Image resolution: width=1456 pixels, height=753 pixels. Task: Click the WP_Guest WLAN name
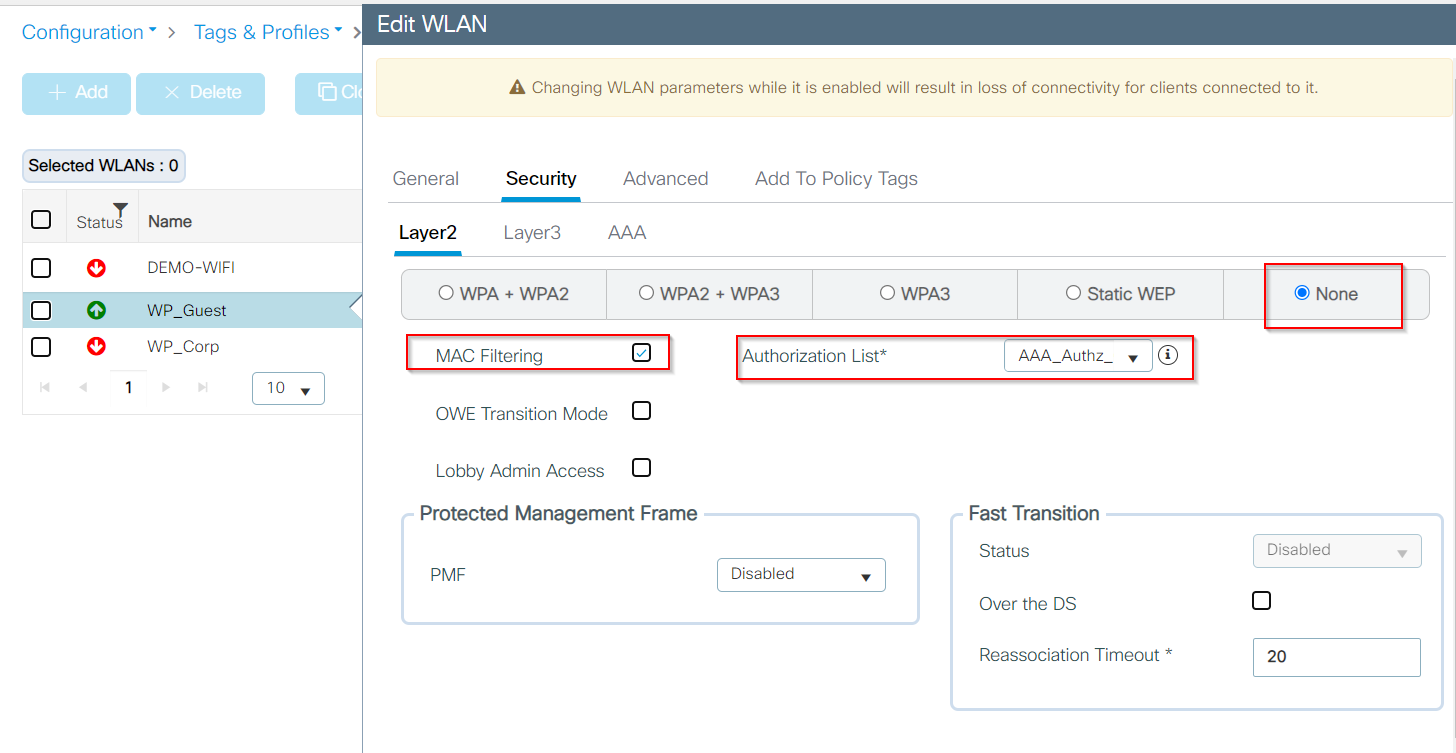[x=187, y=311]
